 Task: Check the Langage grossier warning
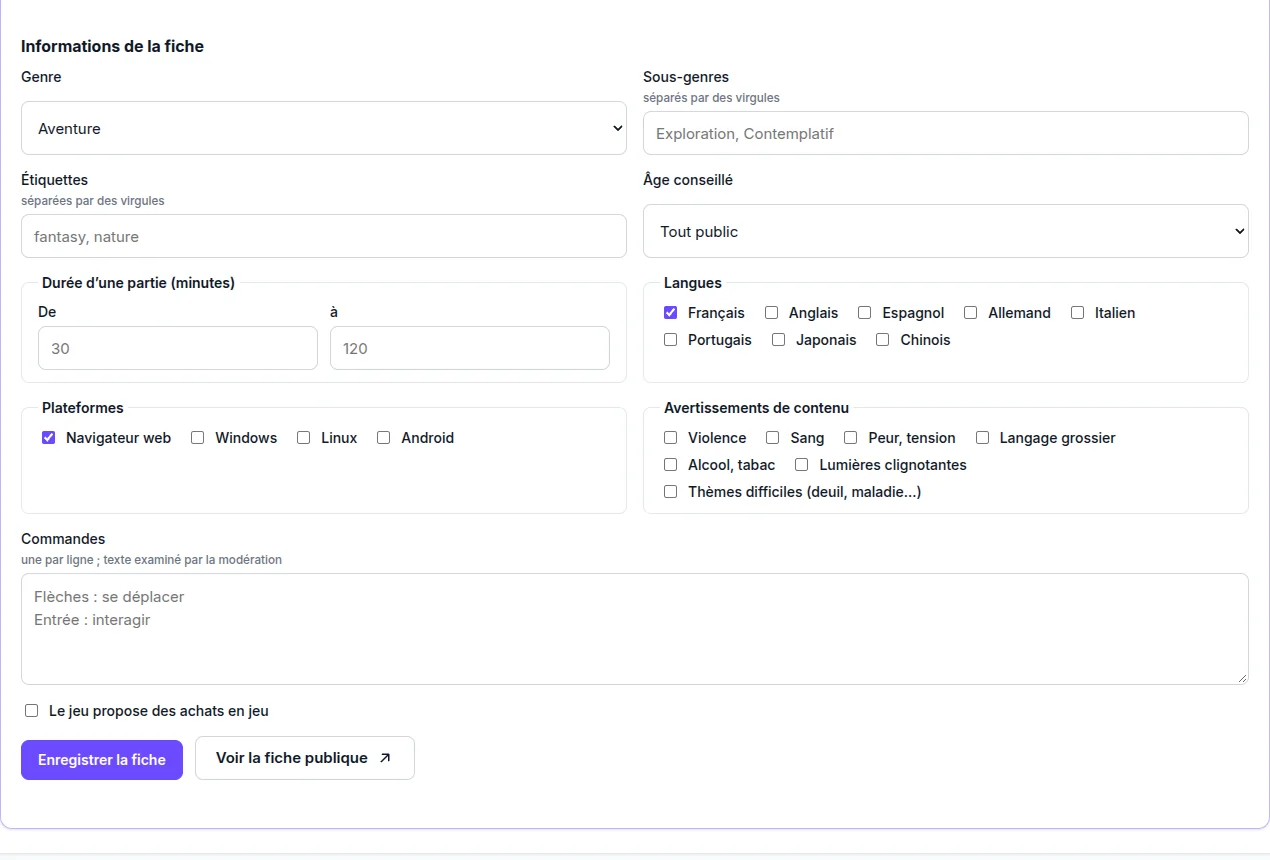[983, 438]
